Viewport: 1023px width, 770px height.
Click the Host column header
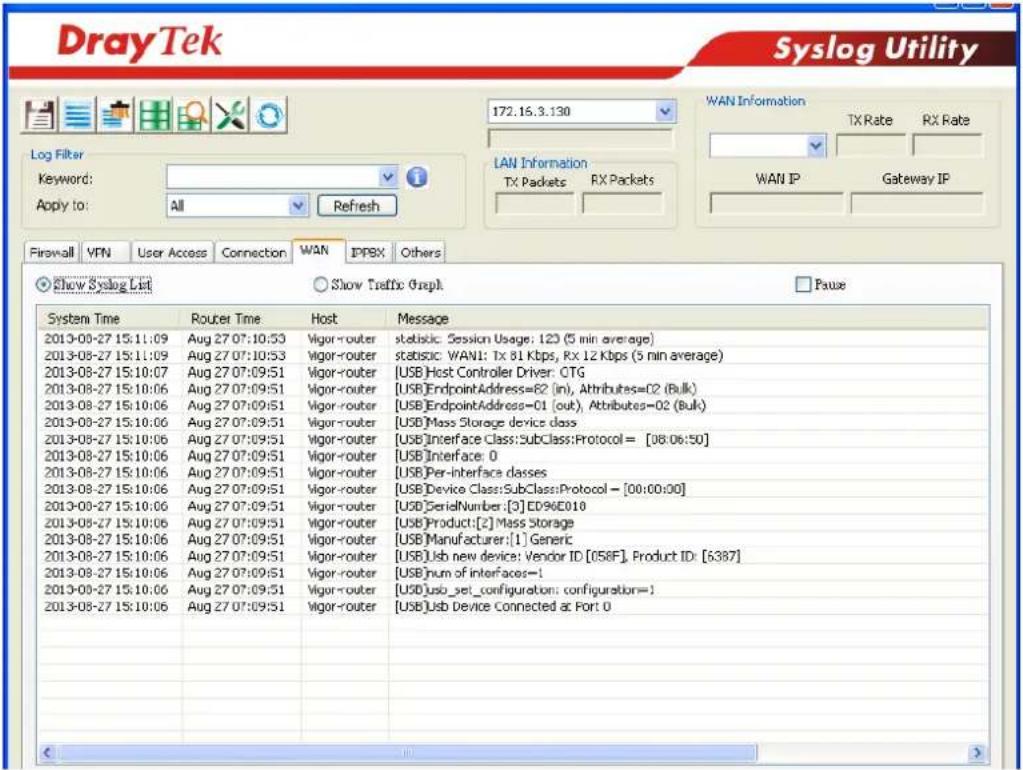tap(344, 318)
